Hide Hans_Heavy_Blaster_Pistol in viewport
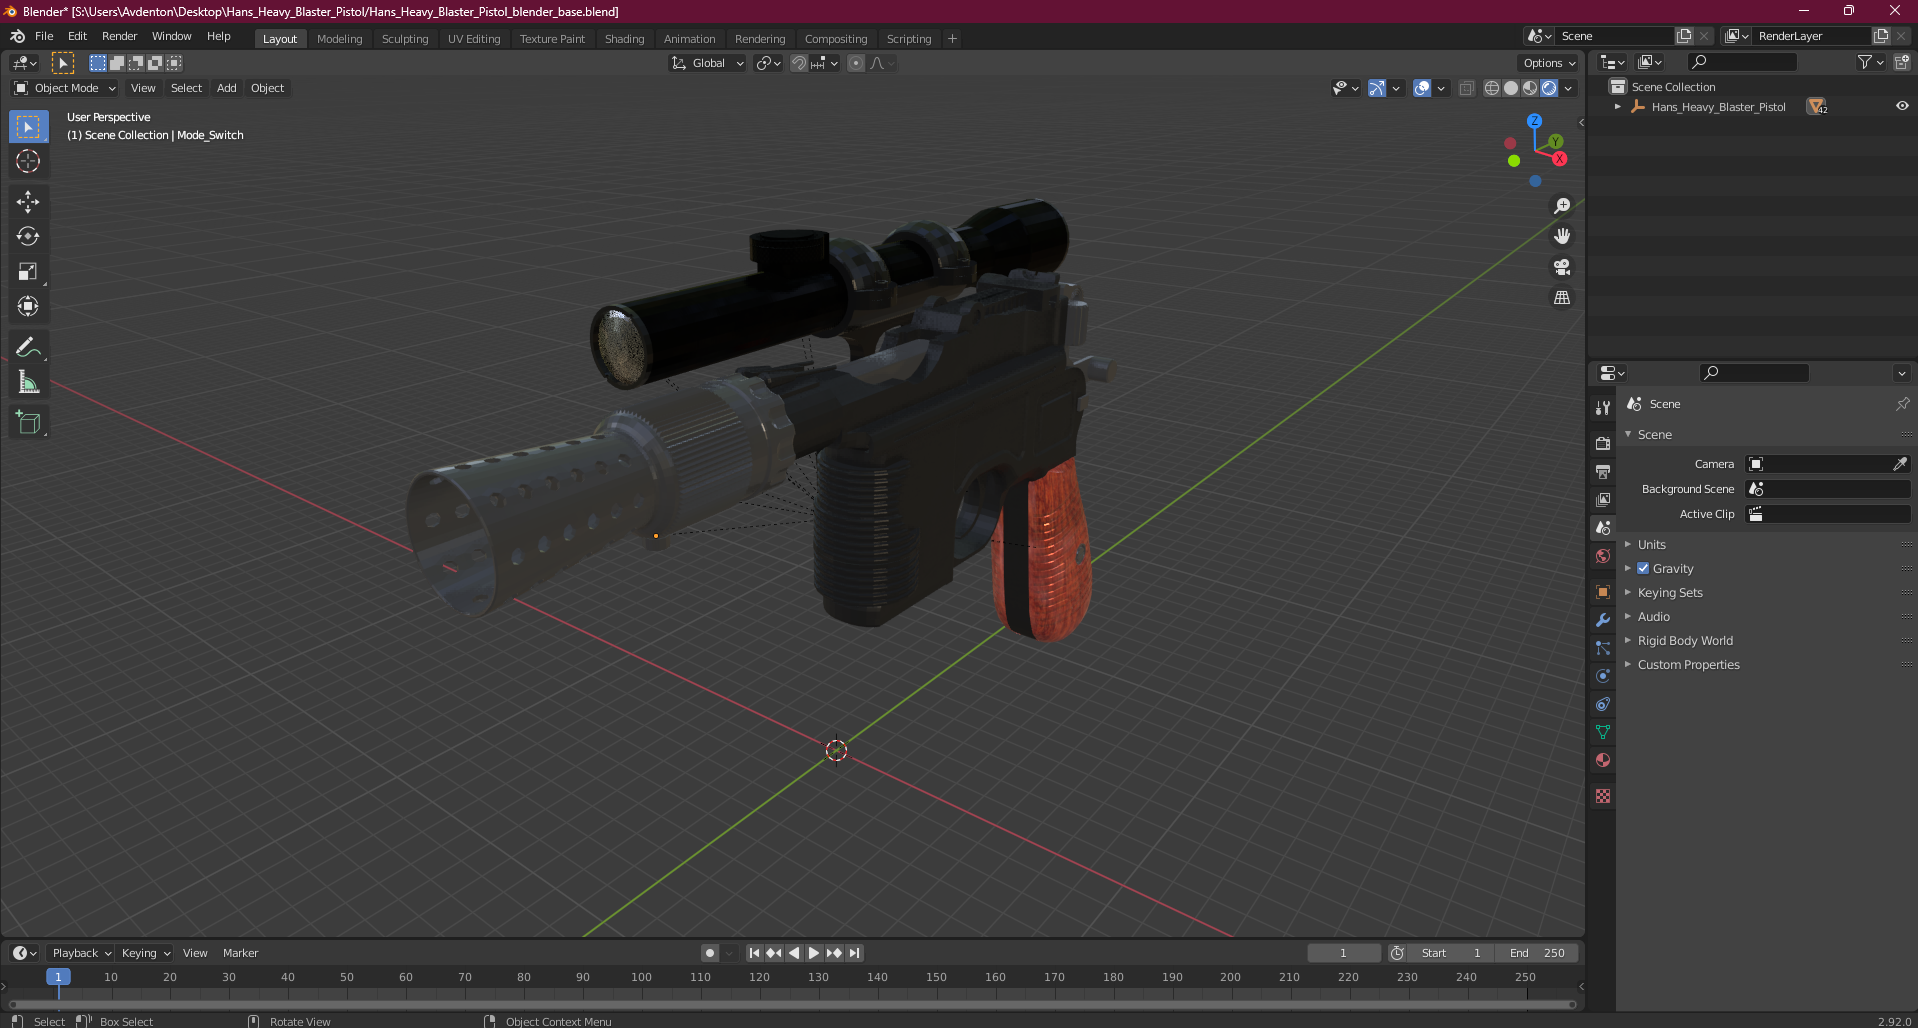The width and height of the screenshot is (1918, 1028). [1902, 106]
